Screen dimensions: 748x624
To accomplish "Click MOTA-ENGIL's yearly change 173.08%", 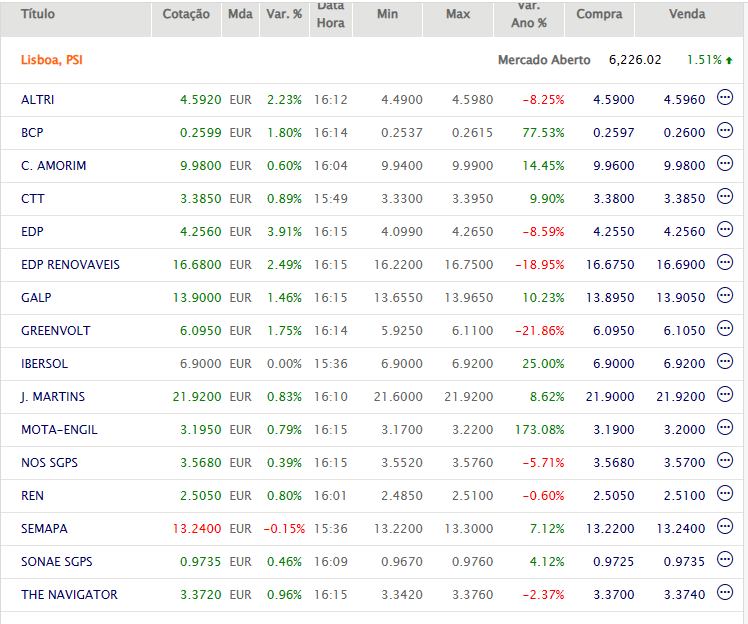I will pos(540,429).
